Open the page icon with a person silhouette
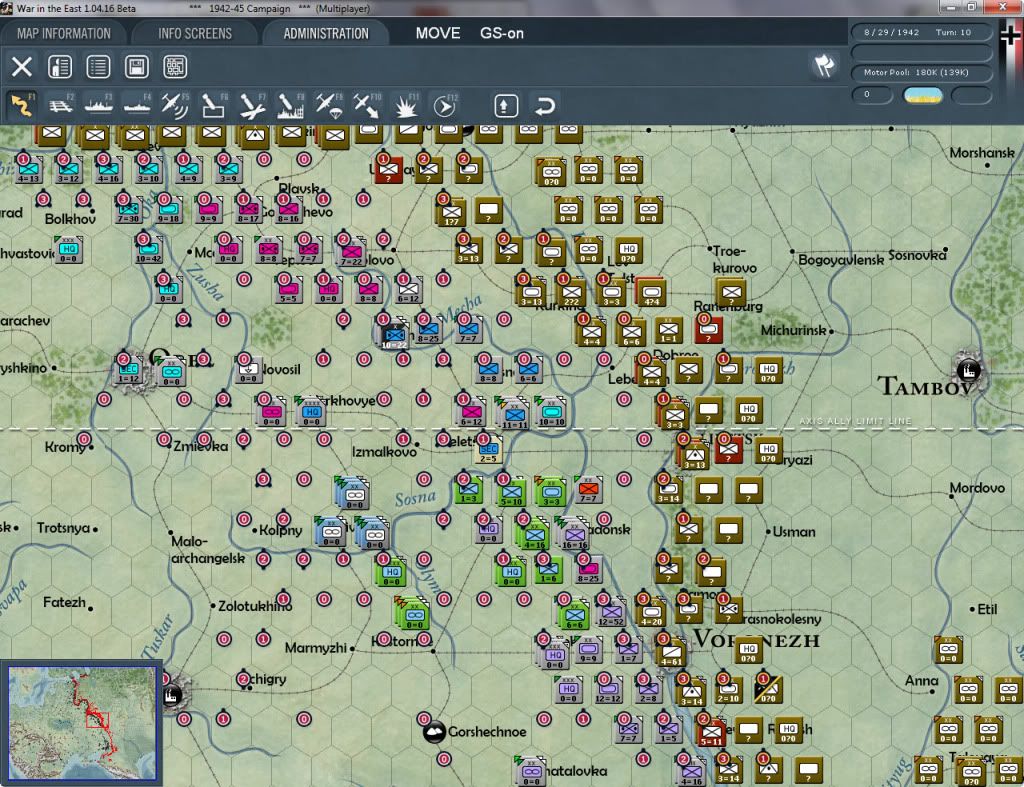This screenshot has width=1024, height=787. (60, 67)
